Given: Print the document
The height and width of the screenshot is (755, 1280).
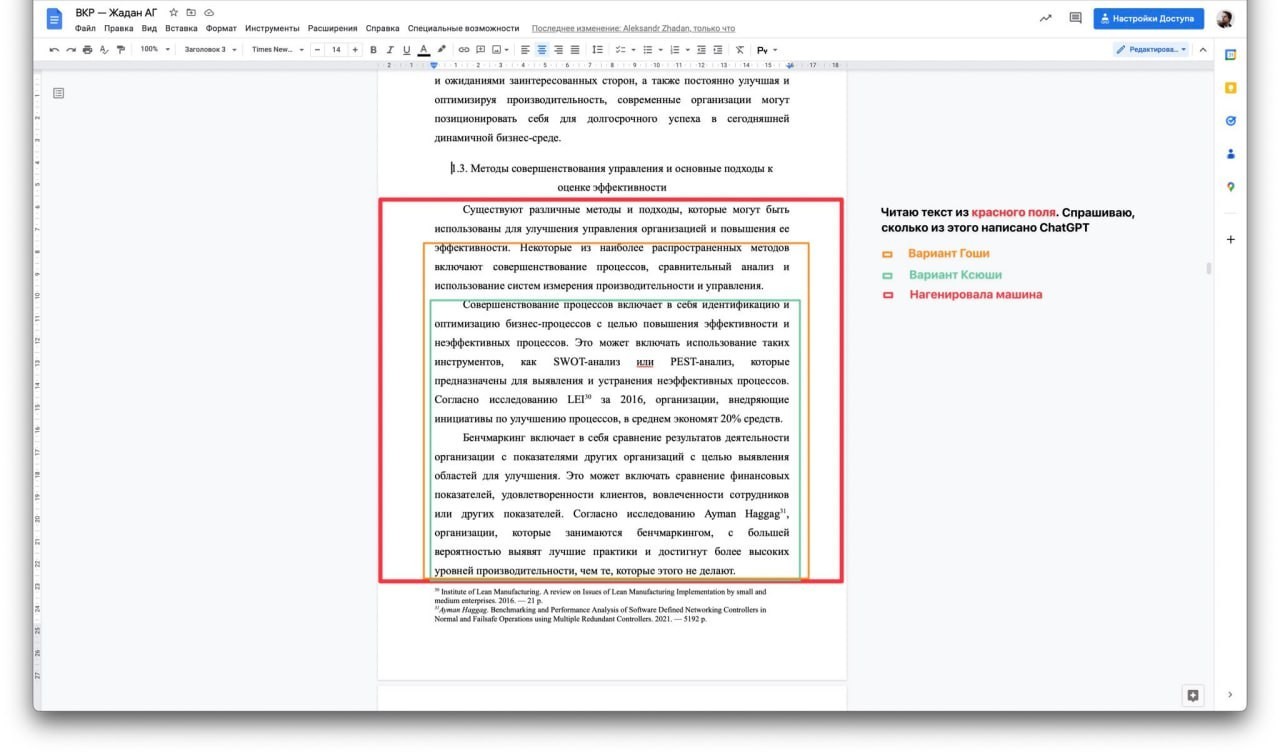Looking at the screenshot, I should (87, 50).
